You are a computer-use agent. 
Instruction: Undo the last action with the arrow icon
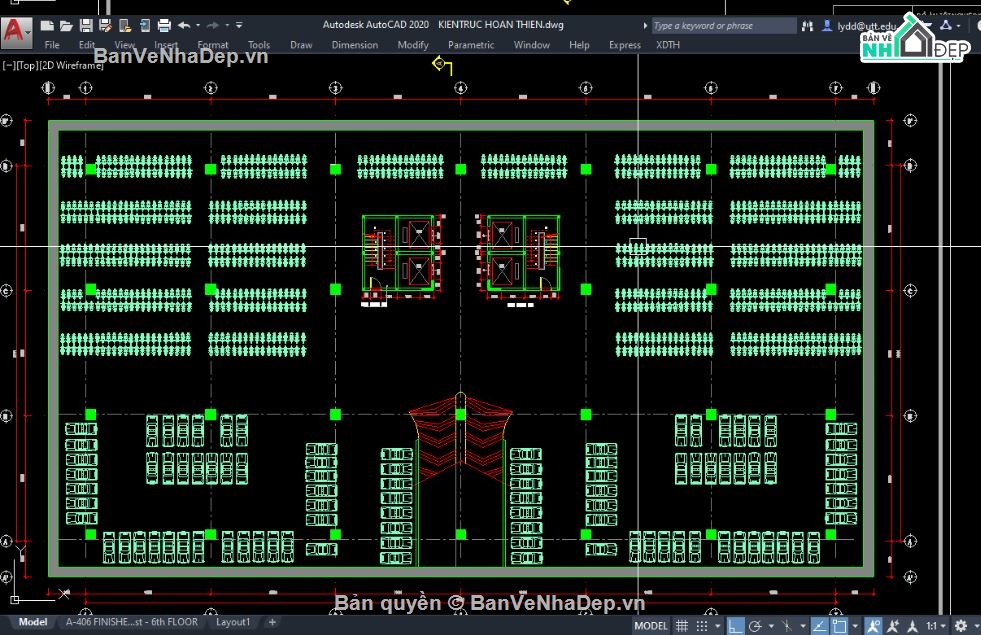(x=184, y=25)
